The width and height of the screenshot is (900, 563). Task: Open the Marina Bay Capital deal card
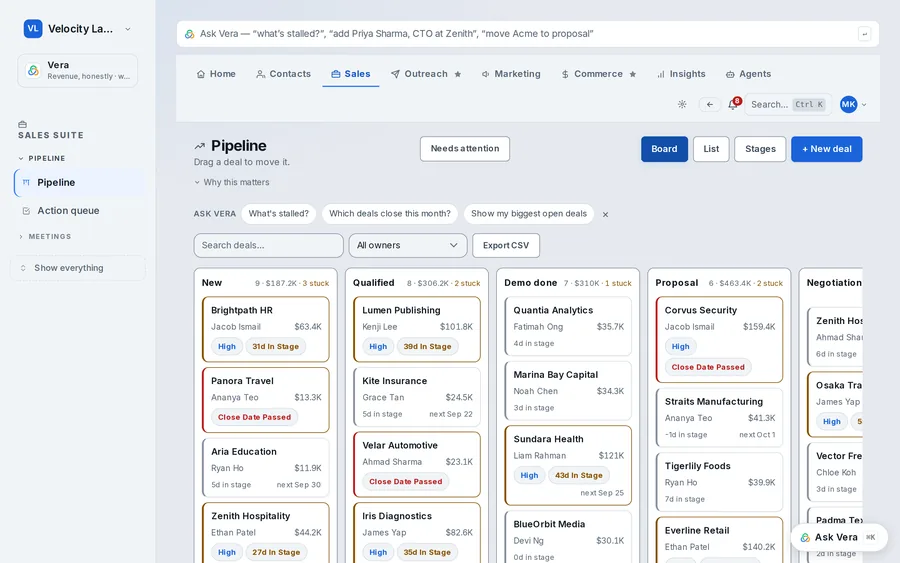tap(568, 390)
